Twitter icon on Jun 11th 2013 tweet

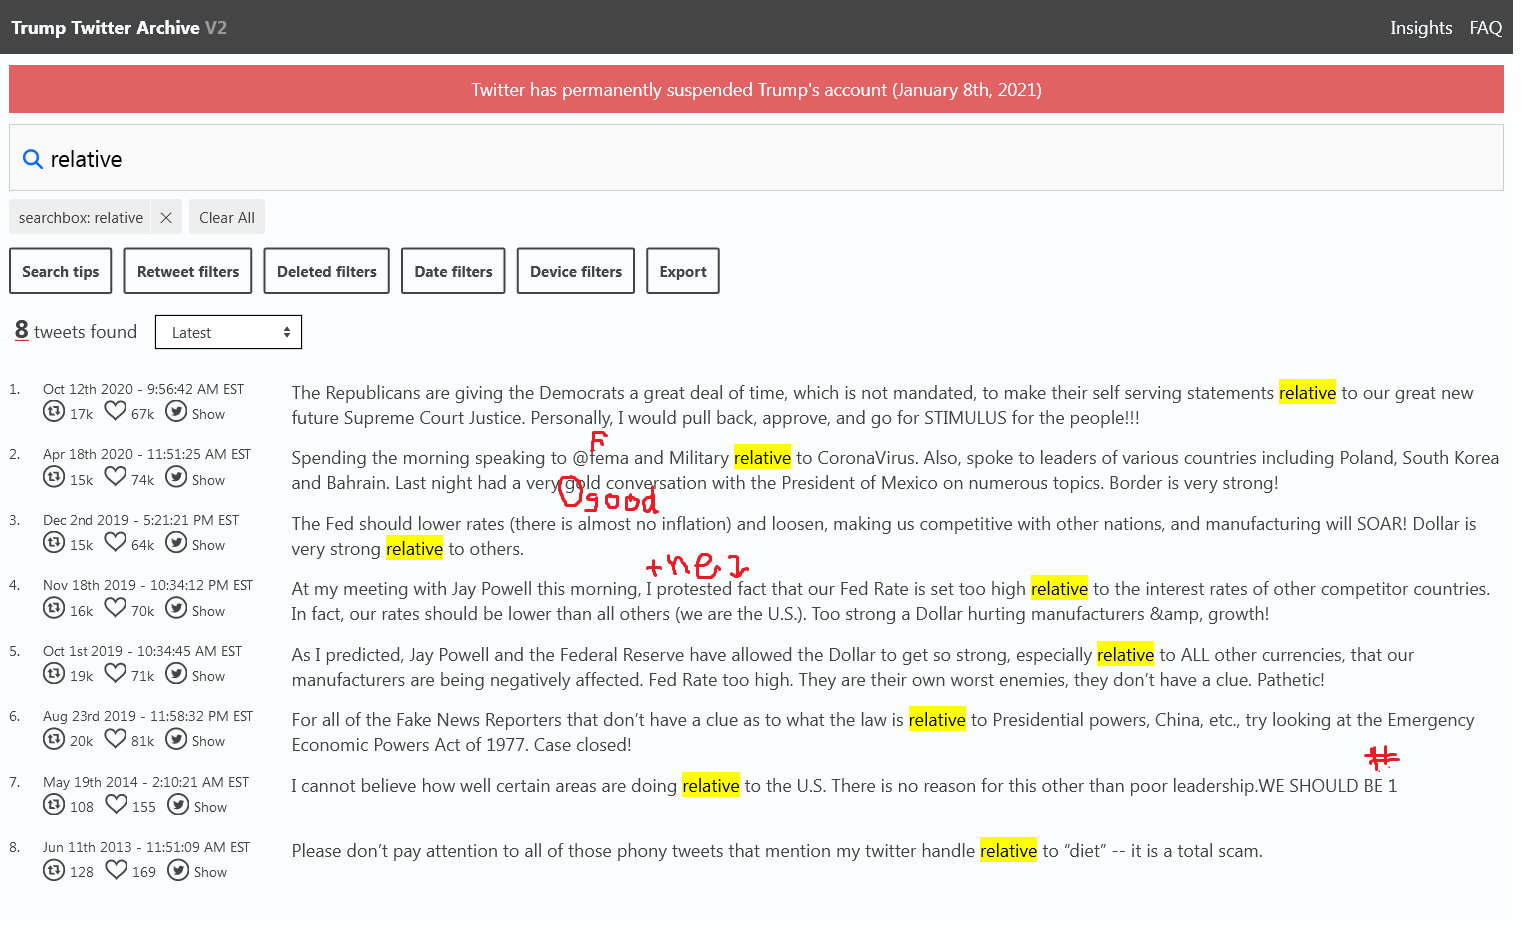pos(178,870)
